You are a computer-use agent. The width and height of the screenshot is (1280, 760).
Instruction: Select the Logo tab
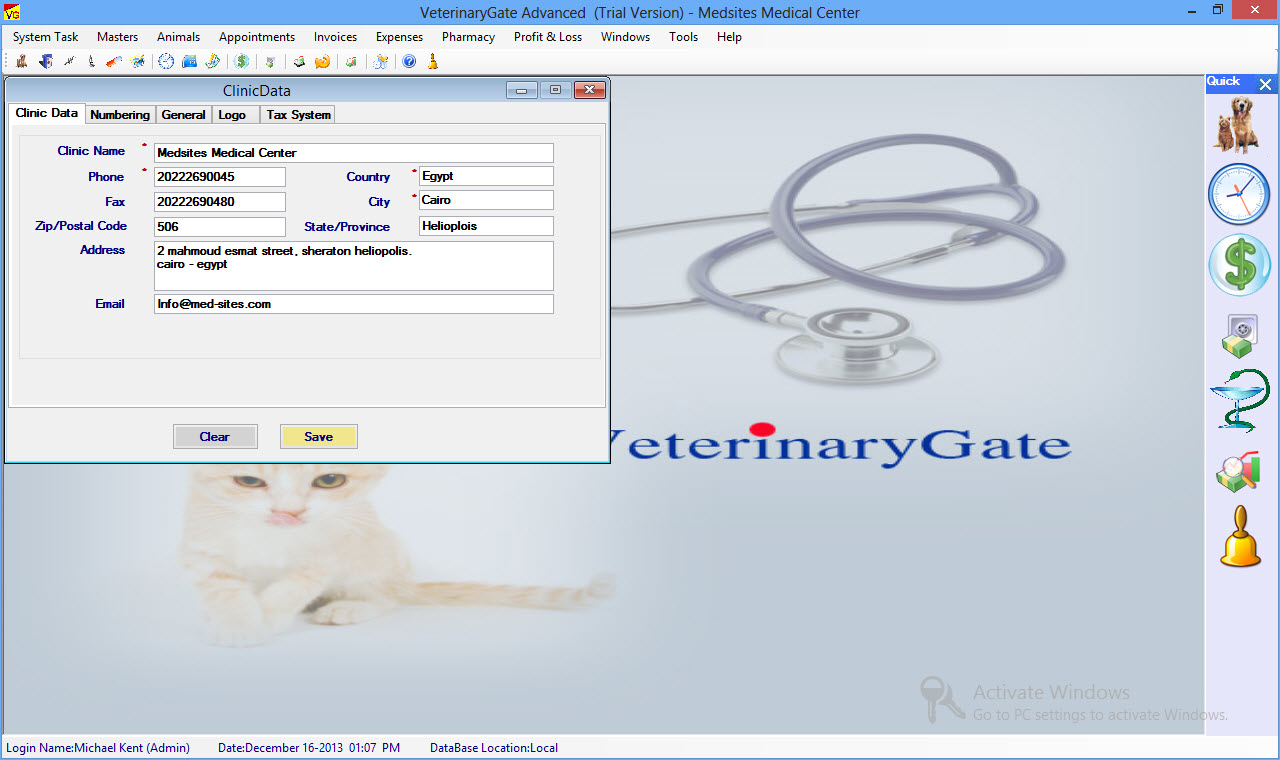[x=232, y=115]
